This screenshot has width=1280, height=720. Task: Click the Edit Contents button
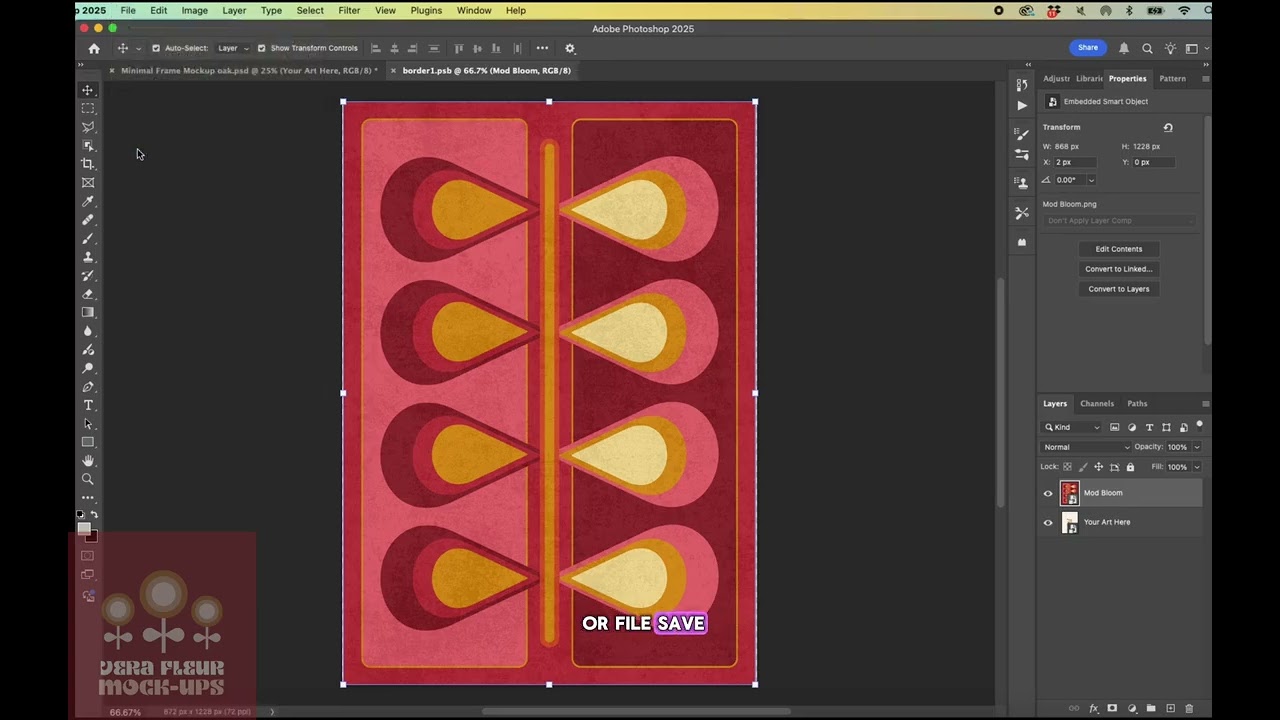(x=1118, y=249)
